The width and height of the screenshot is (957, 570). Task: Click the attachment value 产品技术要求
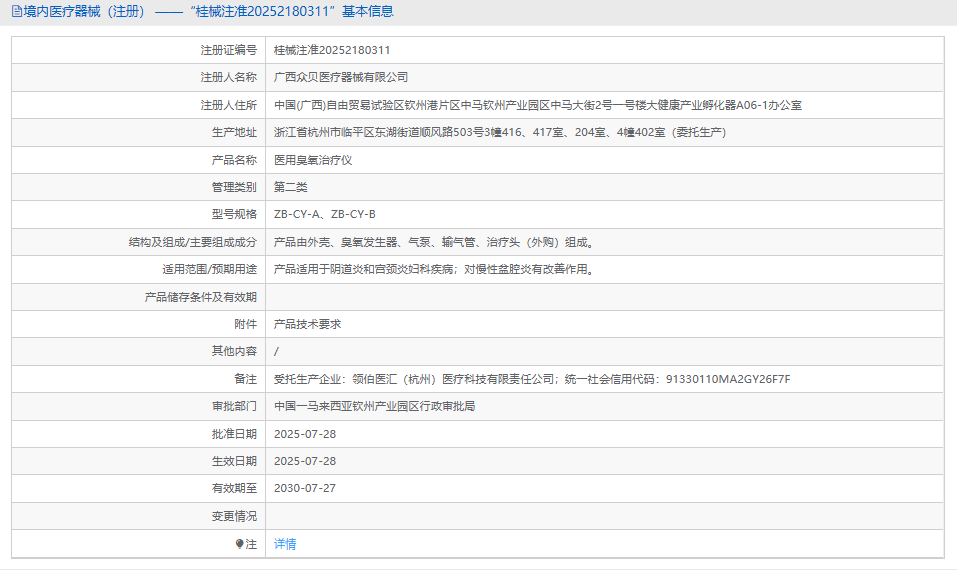click(307, 324)
